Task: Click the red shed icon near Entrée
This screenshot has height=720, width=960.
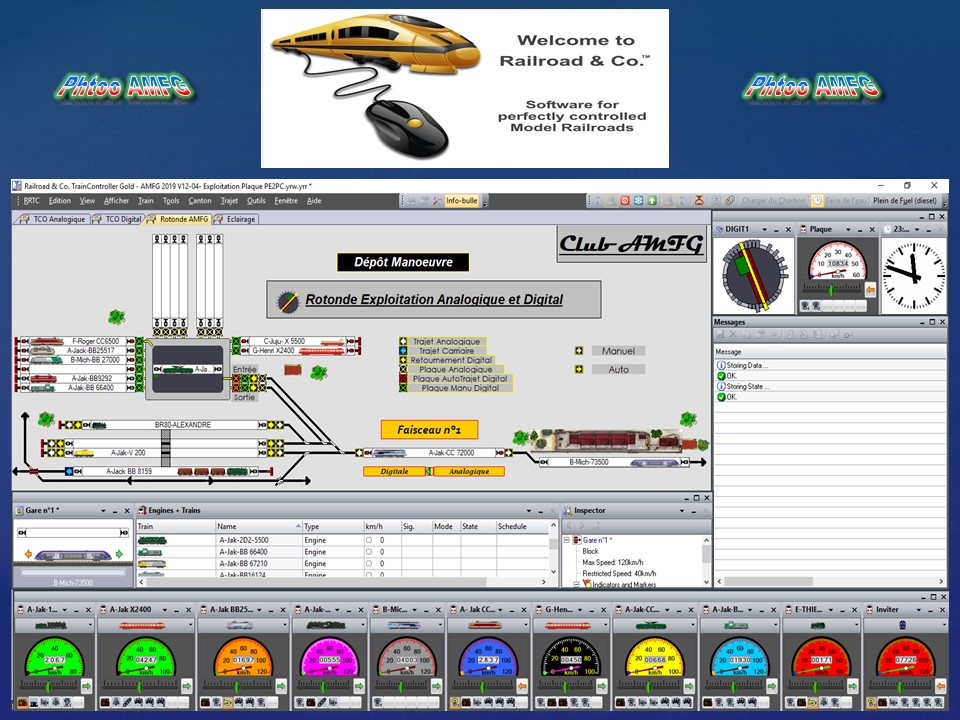Action: [x=293, y=370]
